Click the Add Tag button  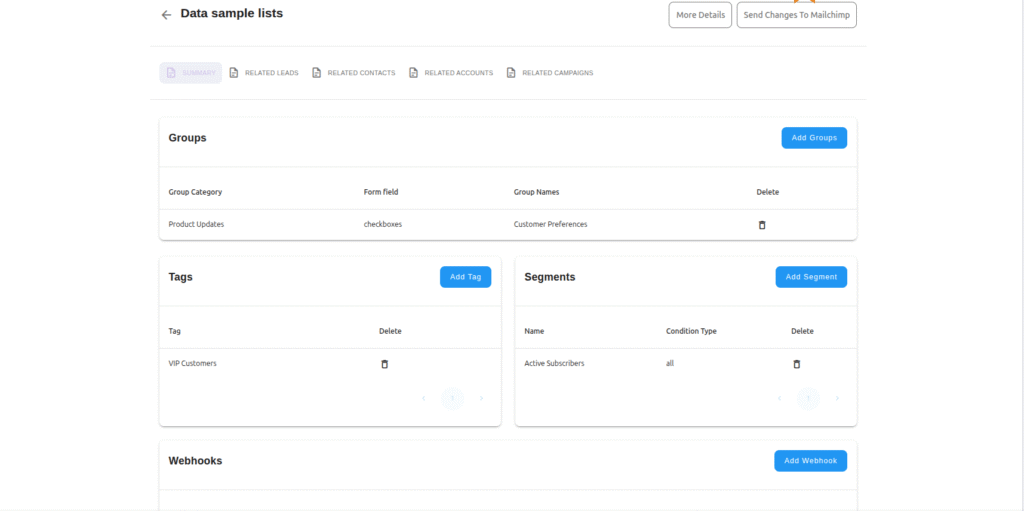point(466,277)
